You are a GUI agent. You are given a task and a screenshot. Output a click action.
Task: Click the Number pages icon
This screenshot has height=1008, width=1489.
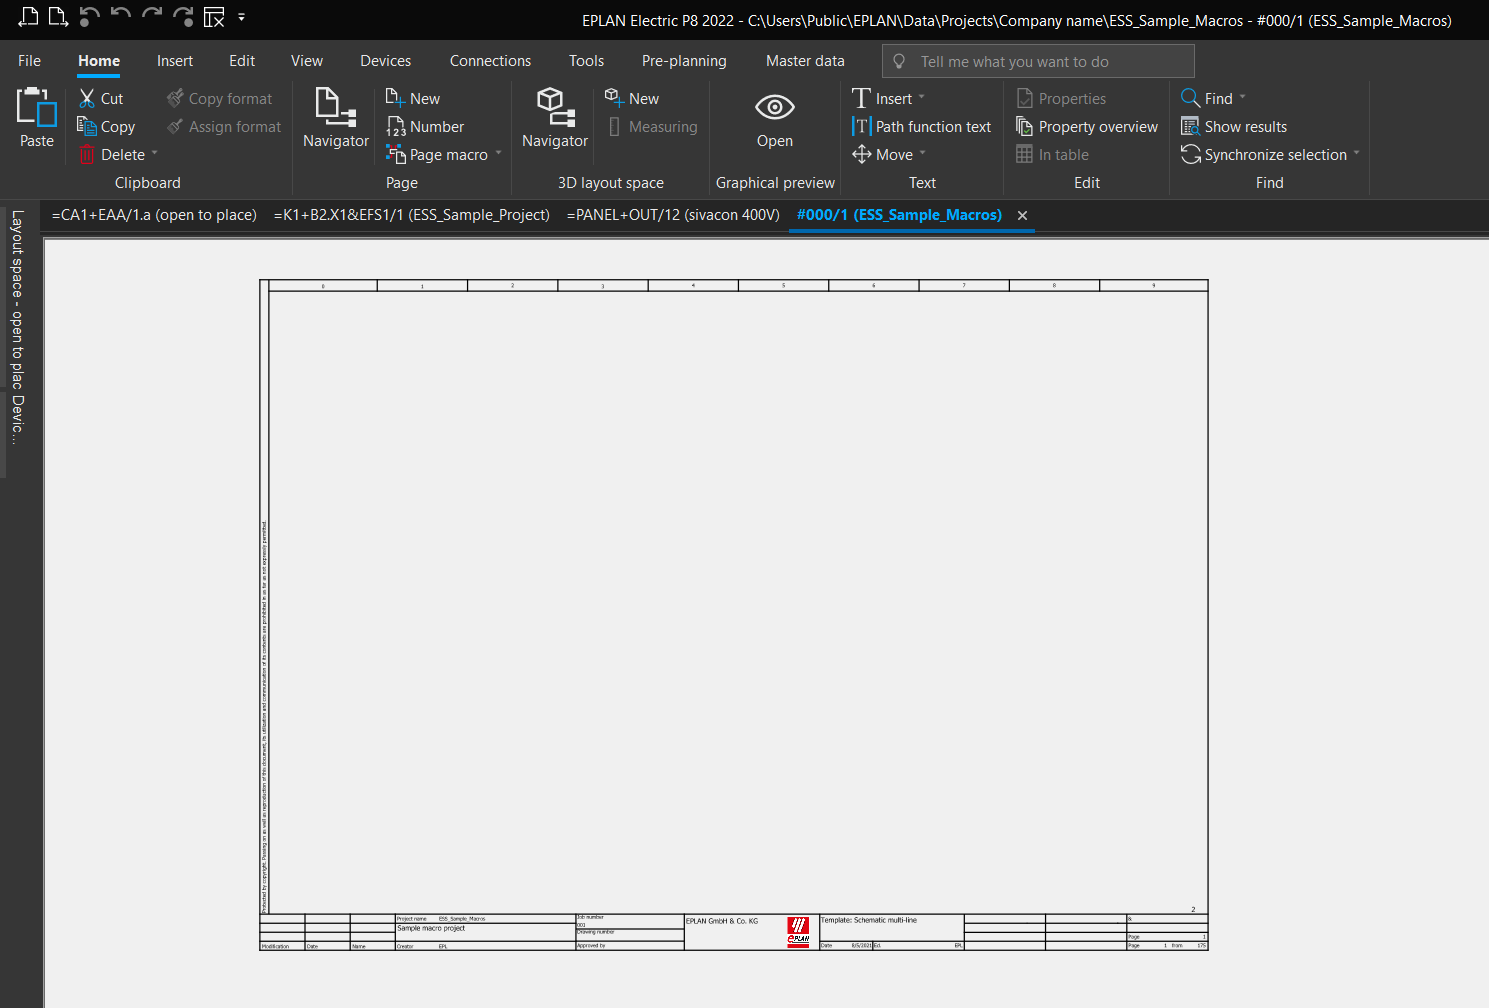396,126
